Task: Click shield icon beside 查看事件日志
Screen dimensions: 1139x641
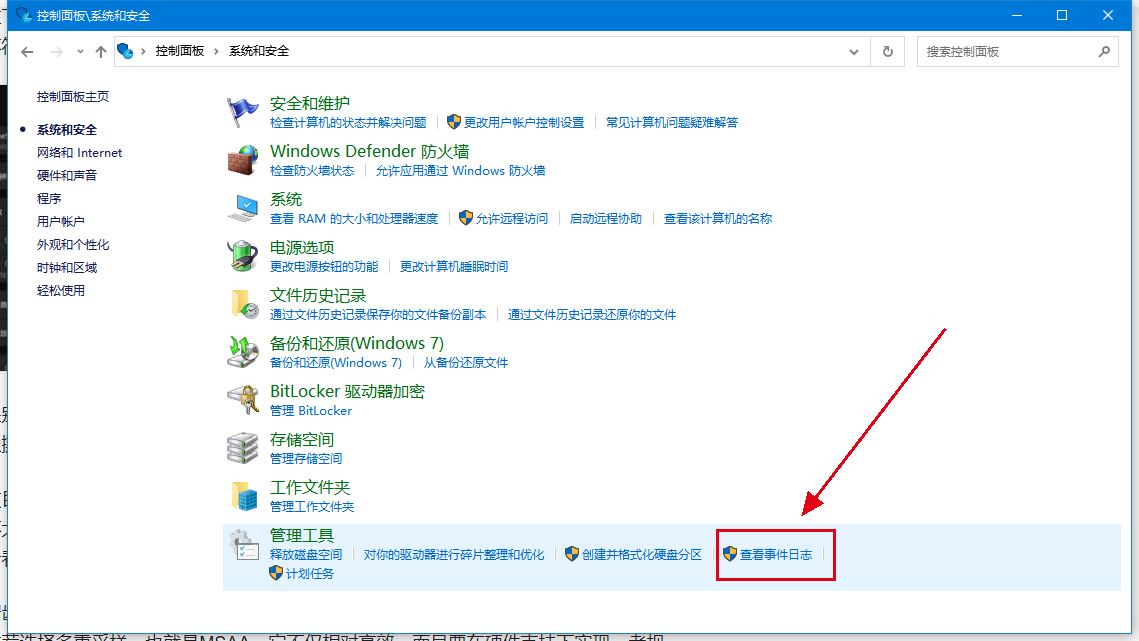Action: coord(729,554)
